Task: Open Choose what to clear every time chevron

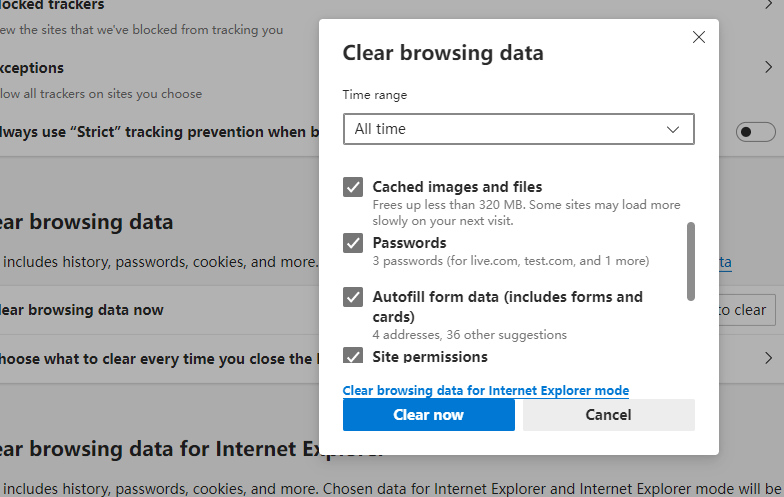Action: click(x=768, y=358)
